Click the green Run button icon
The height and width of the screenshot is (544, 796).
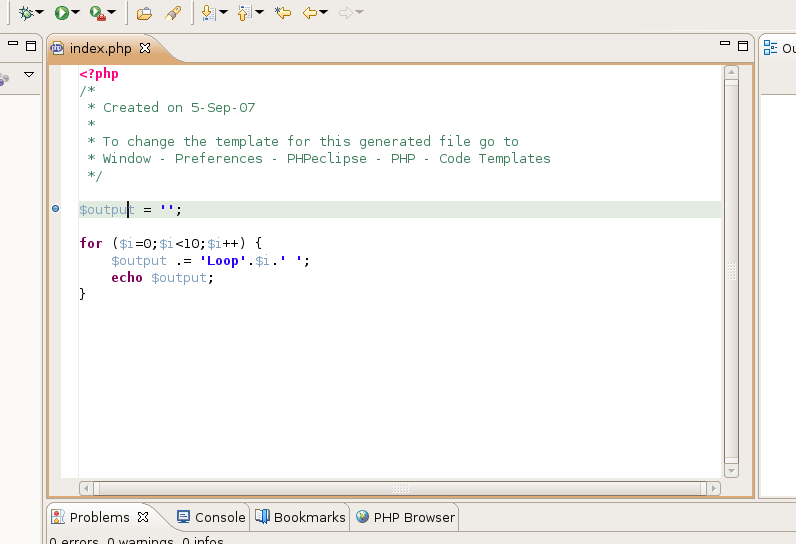[x=62, y=13]
